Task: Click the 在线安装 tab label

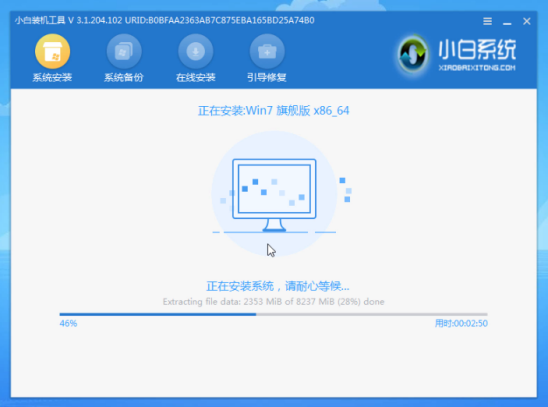Action: click(x=195, y=78)
